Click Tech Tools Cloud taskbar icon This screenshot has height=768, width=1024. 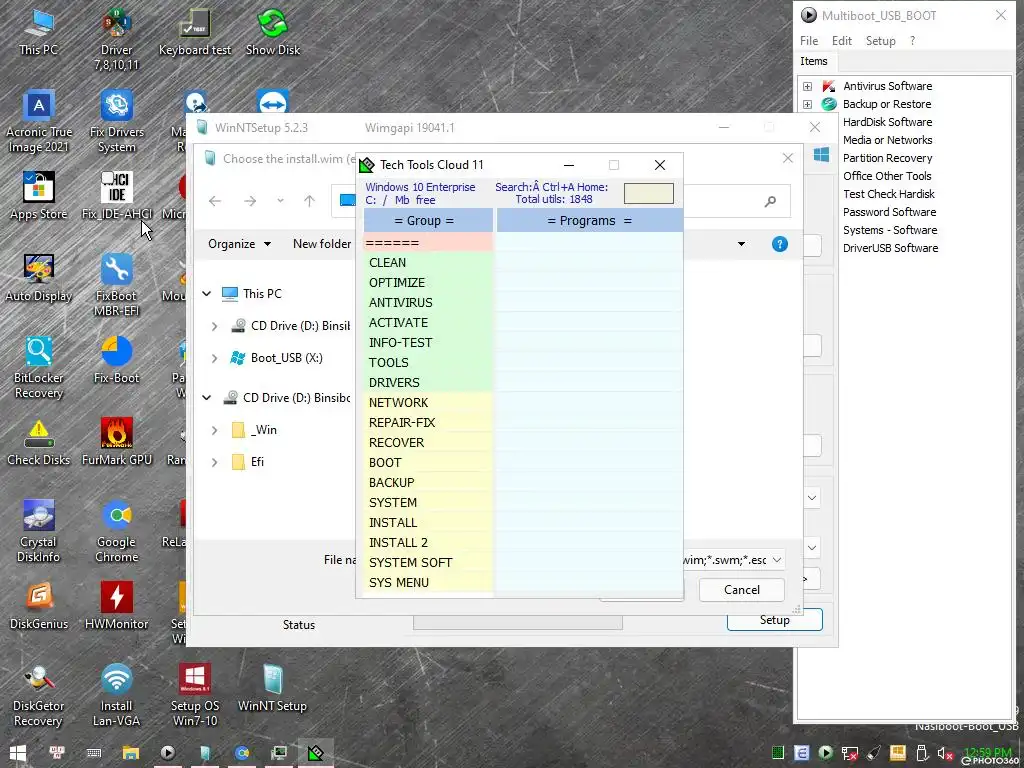pos(316,753)
